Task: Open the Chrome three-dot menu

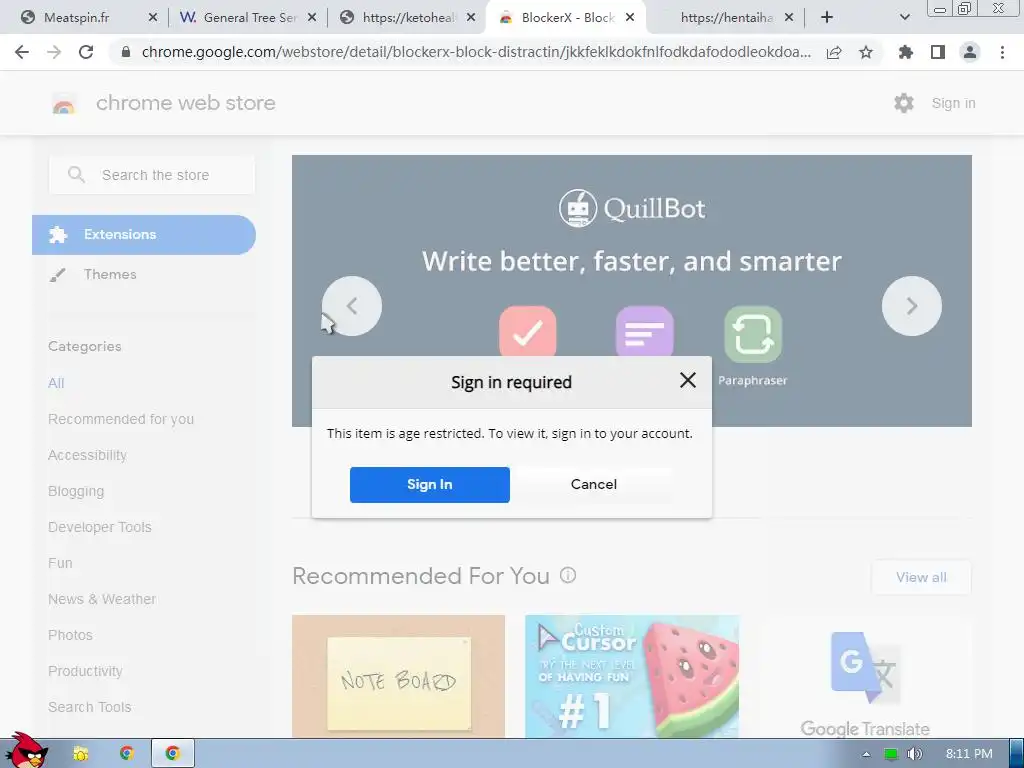Action: tap(1002, 52)
